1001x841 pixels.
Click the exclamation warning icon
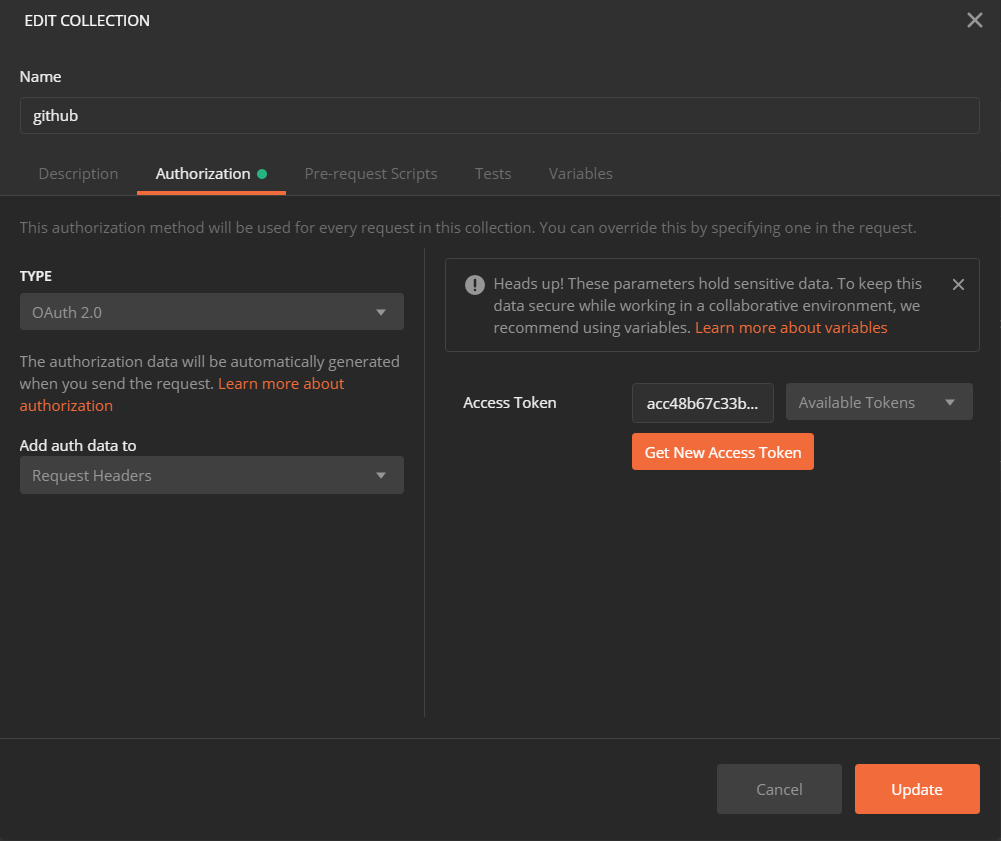tap(474, 285)
